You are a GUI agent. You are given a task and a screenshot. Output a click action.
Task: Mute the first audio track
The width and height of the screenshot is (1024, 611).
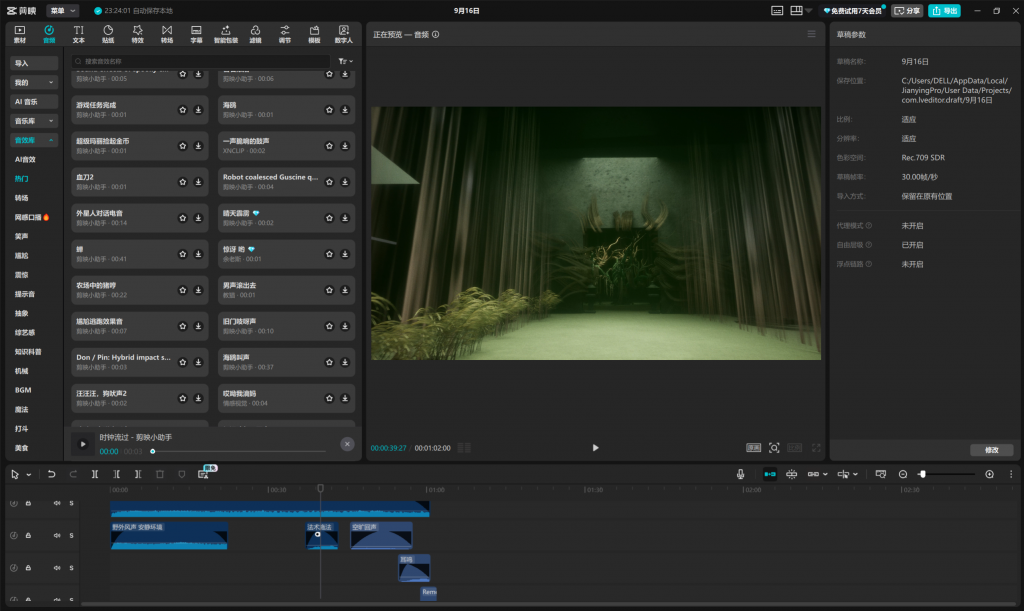(x=57, y=503)
